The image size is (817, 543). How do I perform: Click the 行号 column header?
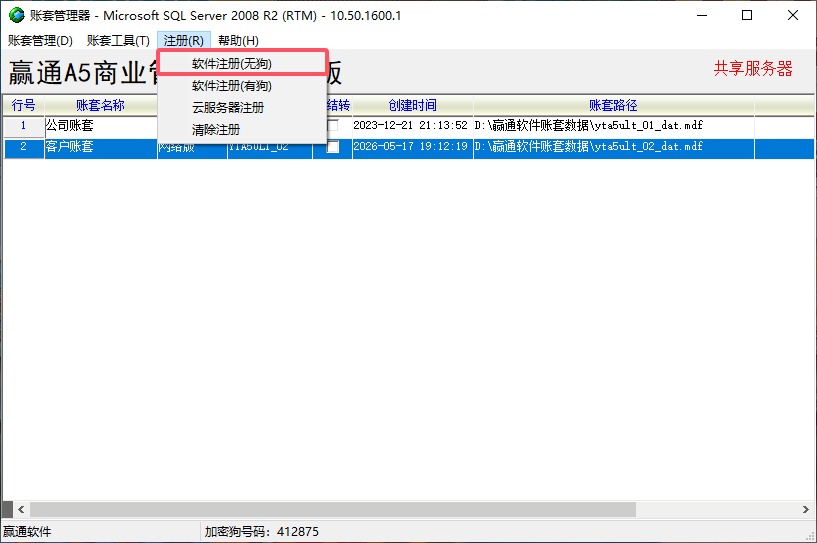click(x=23, y=105)
